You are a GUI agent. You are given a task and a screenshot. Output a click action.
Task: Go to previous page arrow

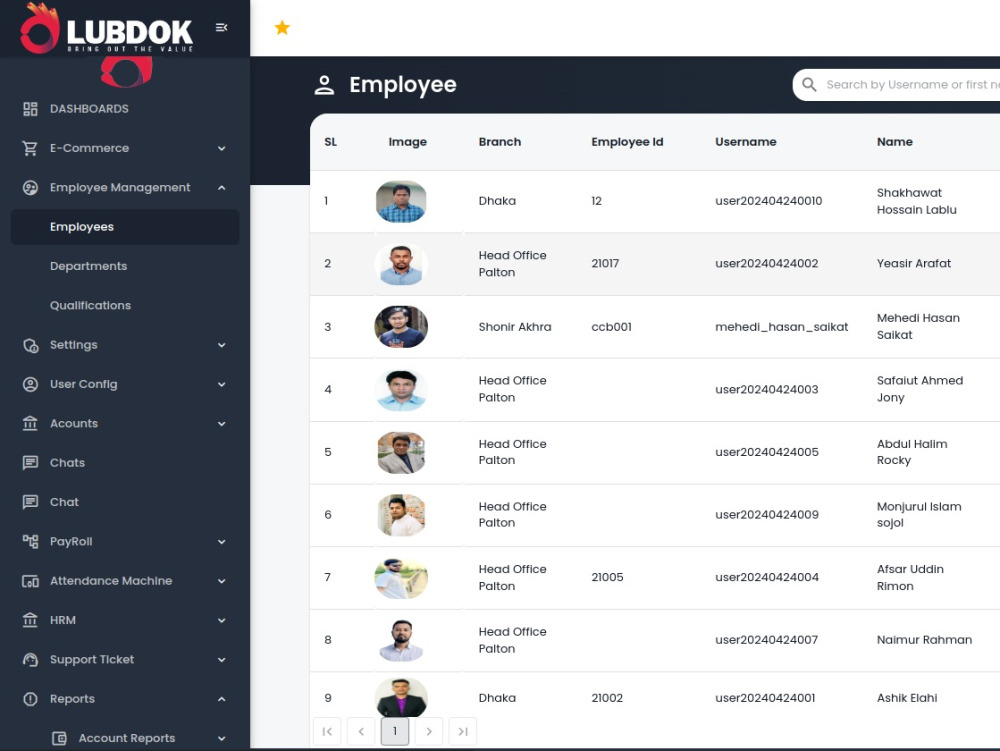tap(361, 731)
